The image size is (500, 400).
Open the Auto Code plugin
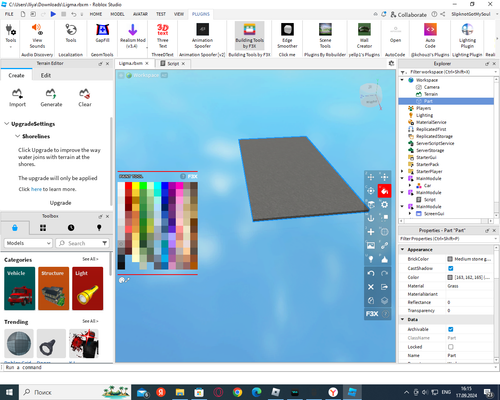tap(430, 36)
